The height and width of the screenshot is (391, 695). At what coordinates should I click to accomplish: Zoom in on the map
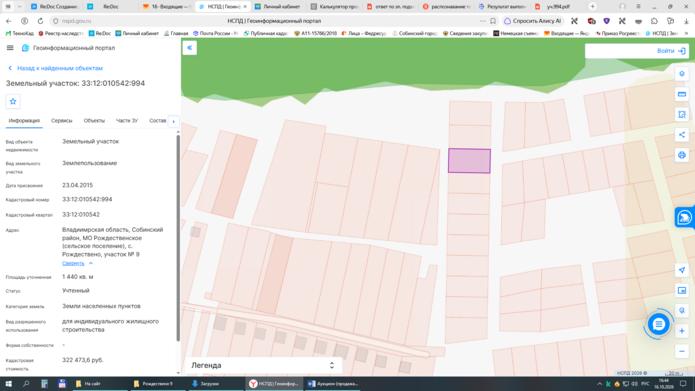click(682, 331)
